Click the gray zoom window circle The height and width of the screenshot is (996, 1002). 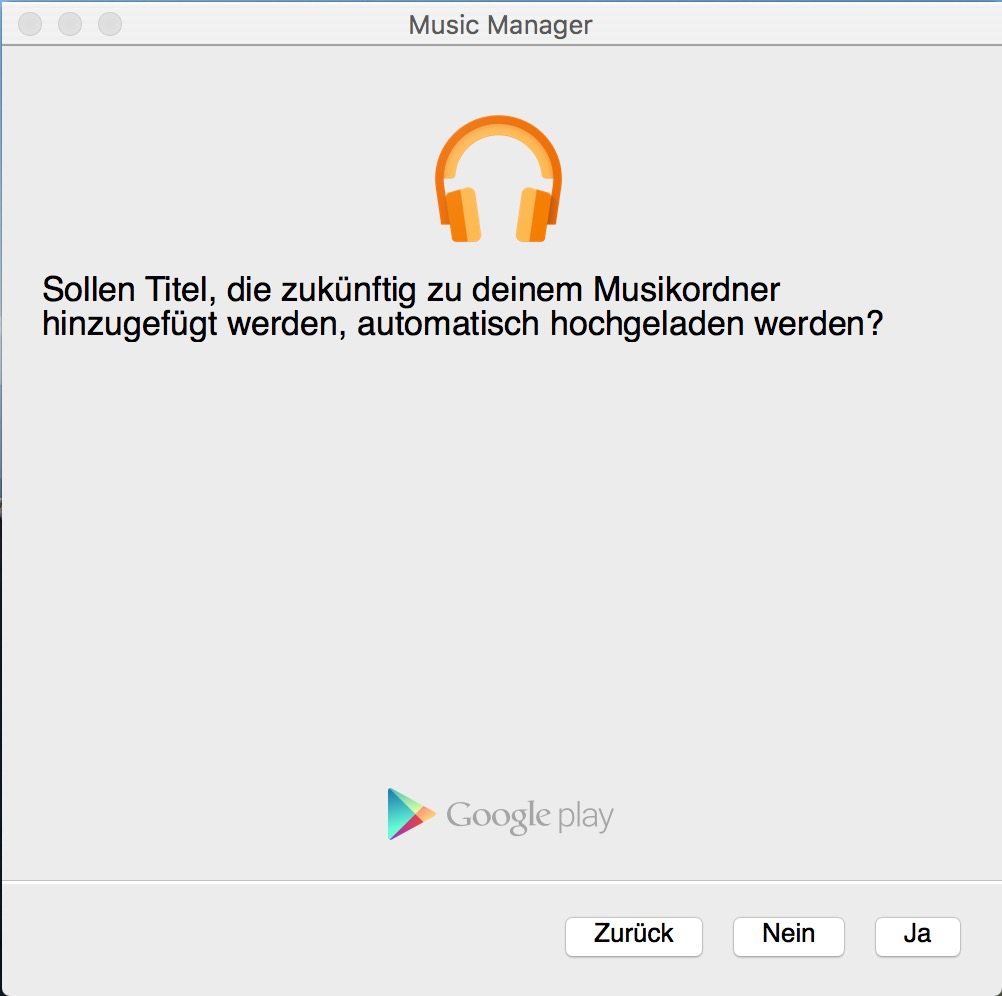point(109,24)
